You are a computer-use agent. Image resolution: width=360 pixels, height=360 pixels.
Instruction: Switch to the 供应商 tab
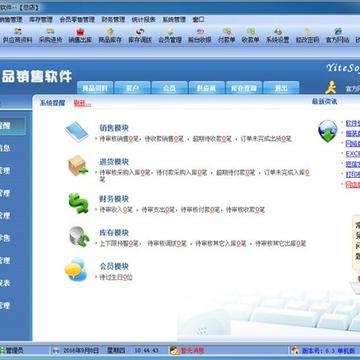point(206,88)
